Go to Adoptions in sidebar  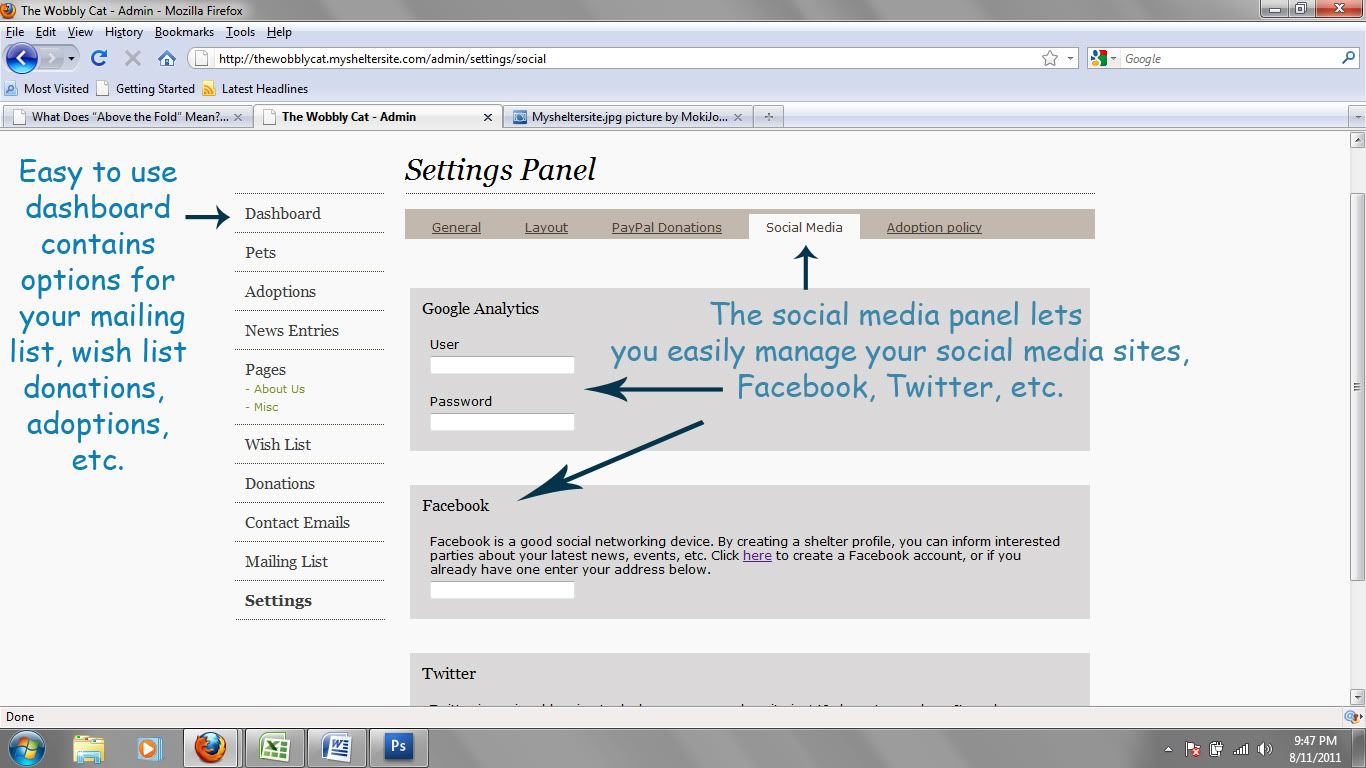(x=280, y=291)
